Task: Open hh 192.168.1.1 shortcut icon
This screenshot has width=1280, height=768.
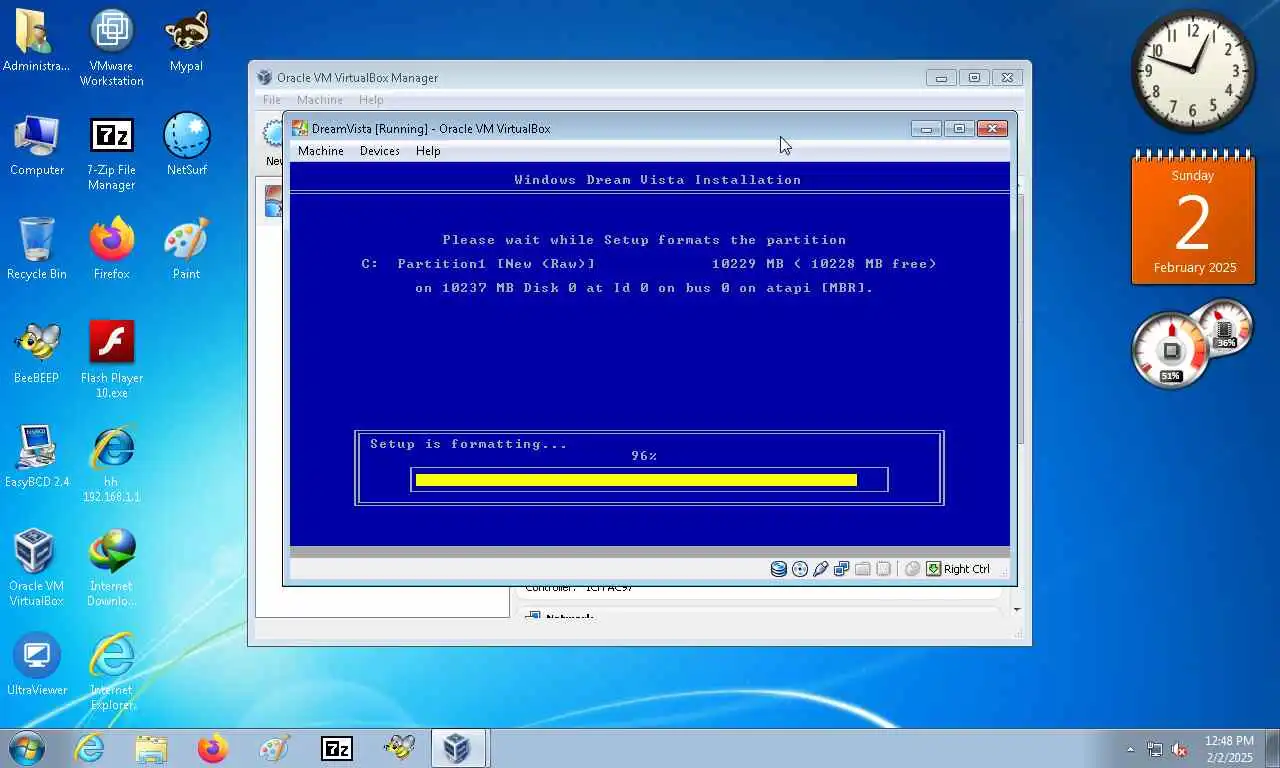Action: click(112, 464)
